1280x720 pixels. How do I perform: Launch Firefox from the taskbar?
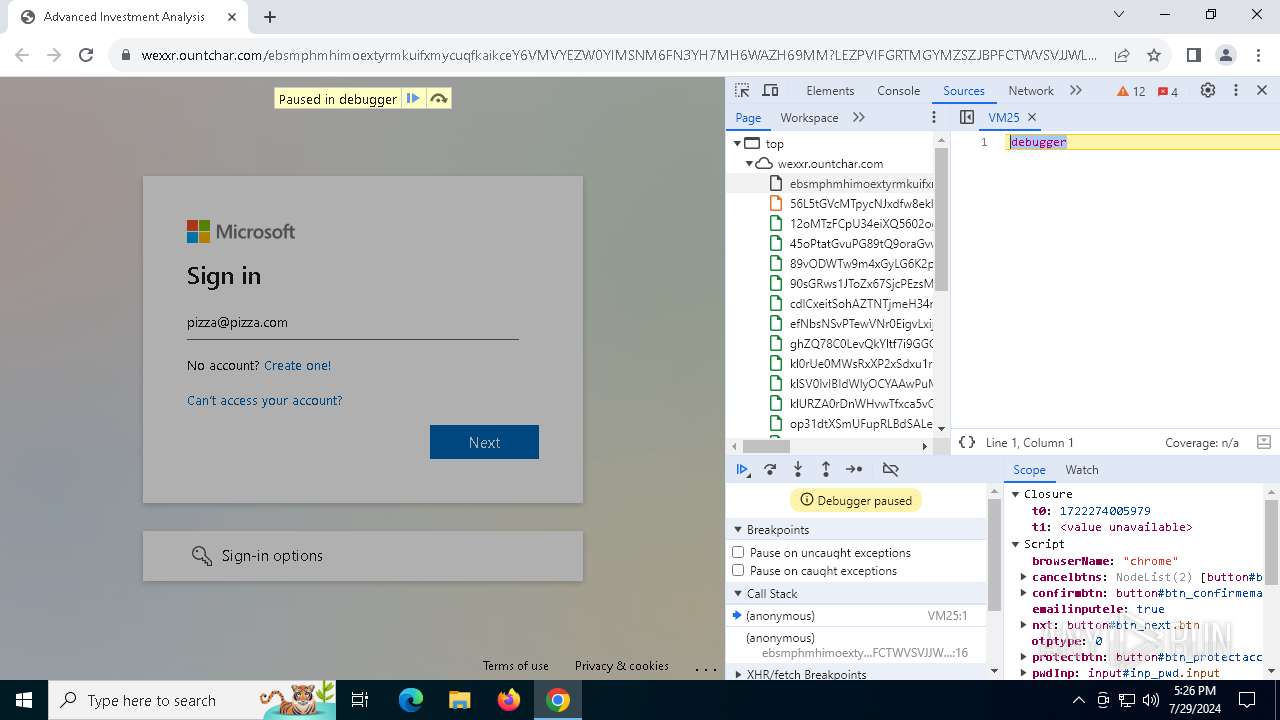click(x=509, y=701)
